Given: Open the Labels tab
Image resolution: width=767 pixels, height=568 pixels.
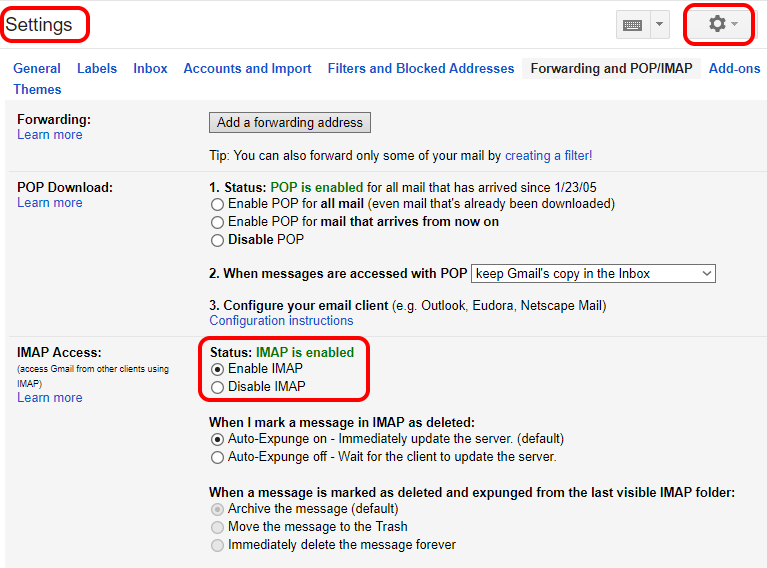Looking at the screenshot, I should [97, 69].
